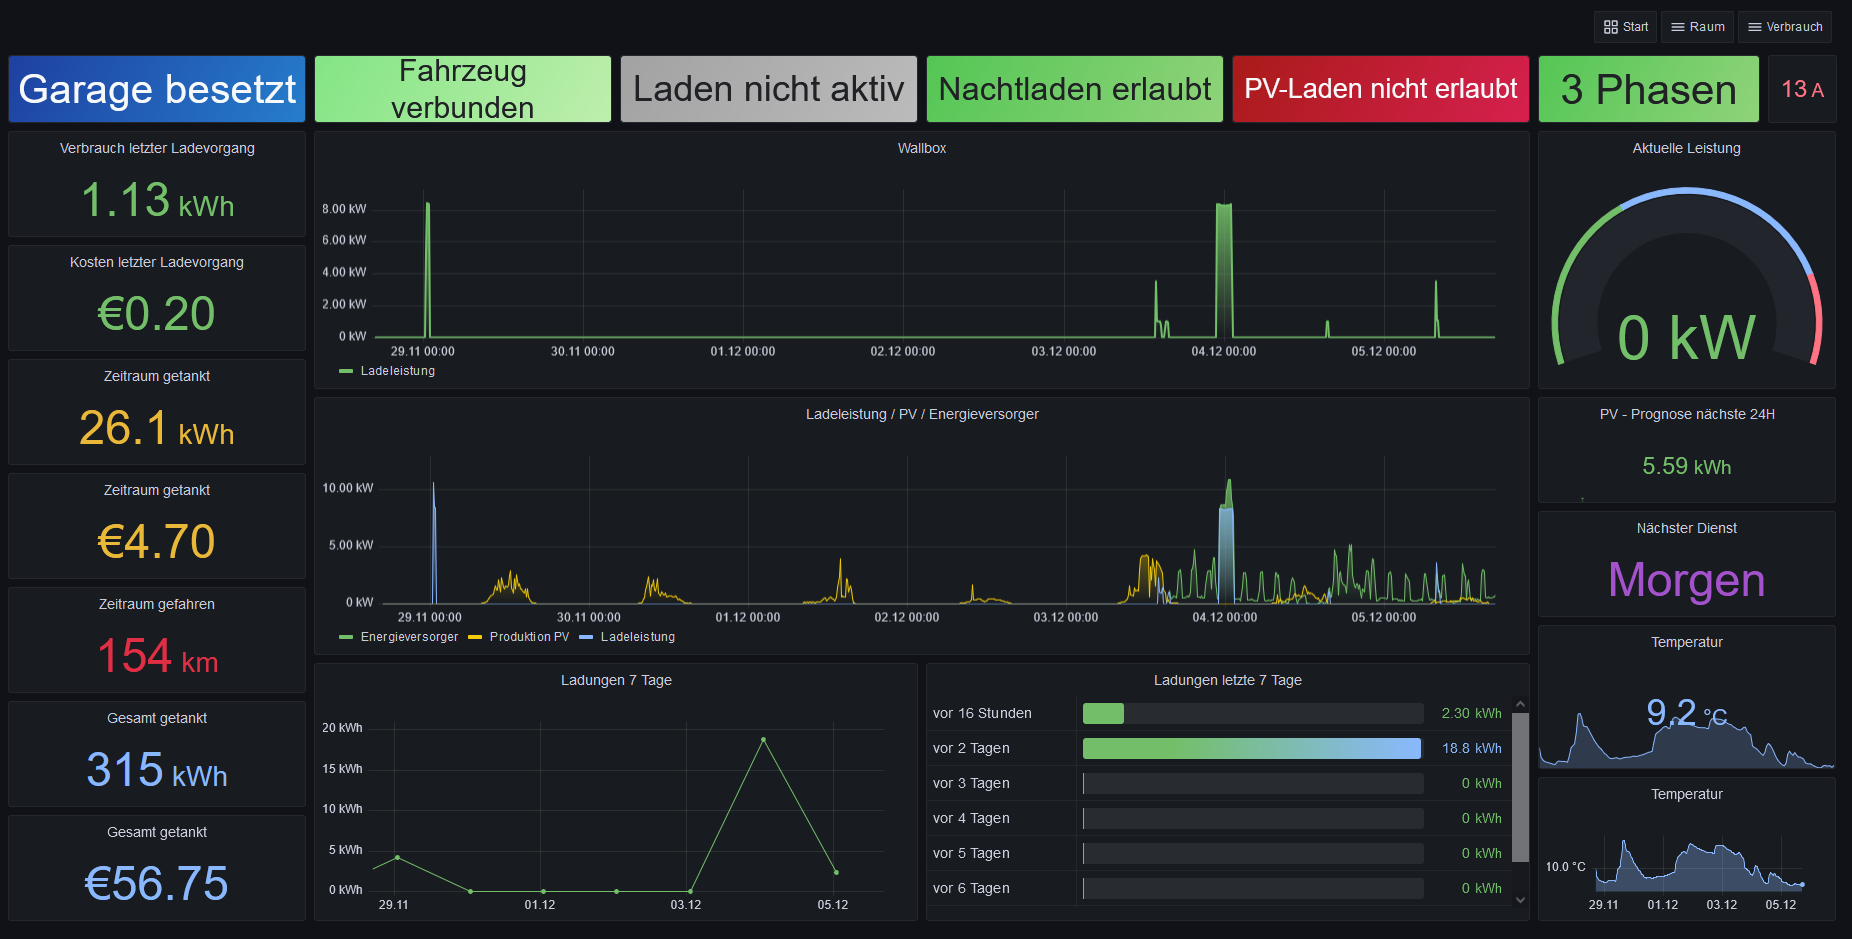Click scroll up arrow in Ladungen list
Image resolution: width=1852 pixels, height=939 pixels.
[1520, 704]
